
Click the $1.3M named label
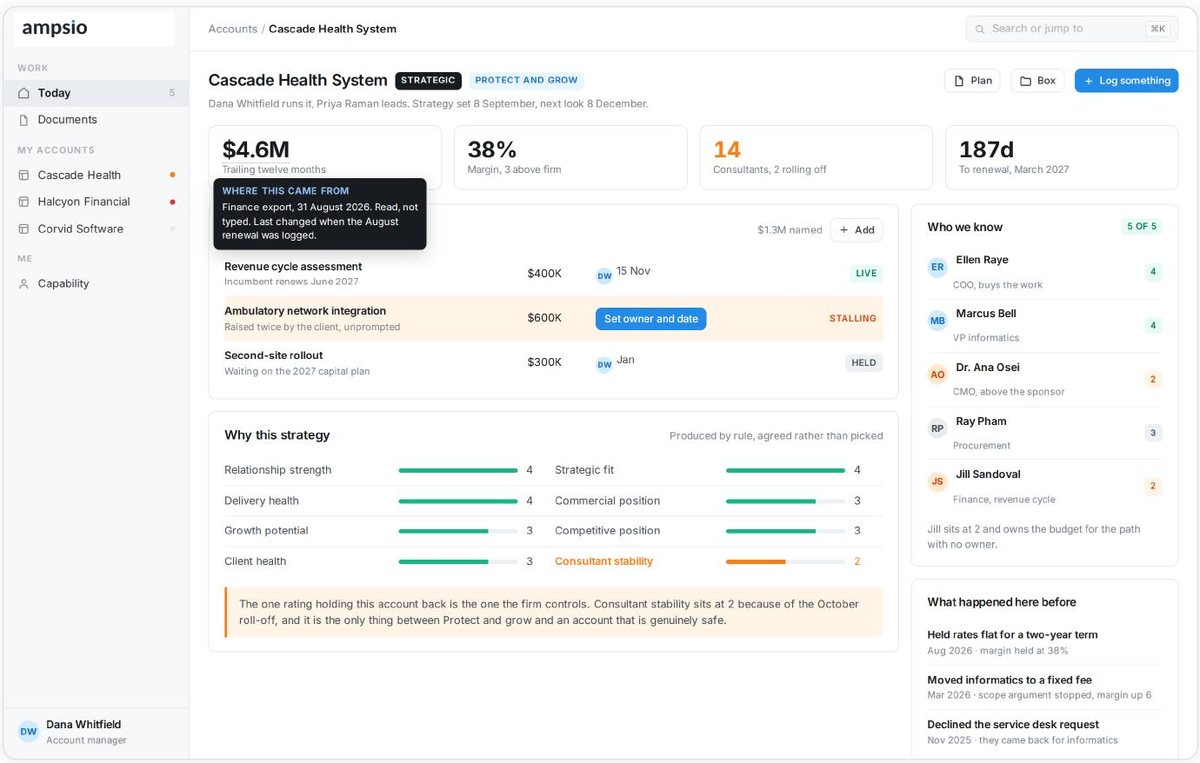(x=790, y=230)
